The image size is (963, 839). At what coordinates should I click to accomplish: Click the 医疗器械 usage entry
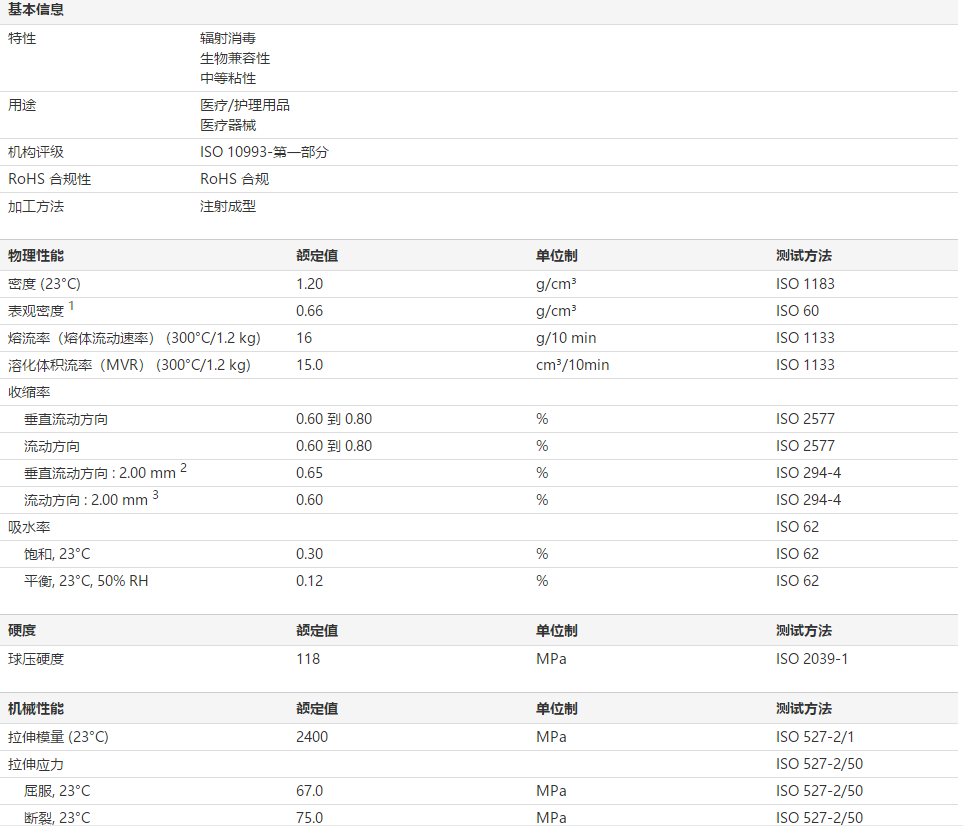[x=228, y=125]
